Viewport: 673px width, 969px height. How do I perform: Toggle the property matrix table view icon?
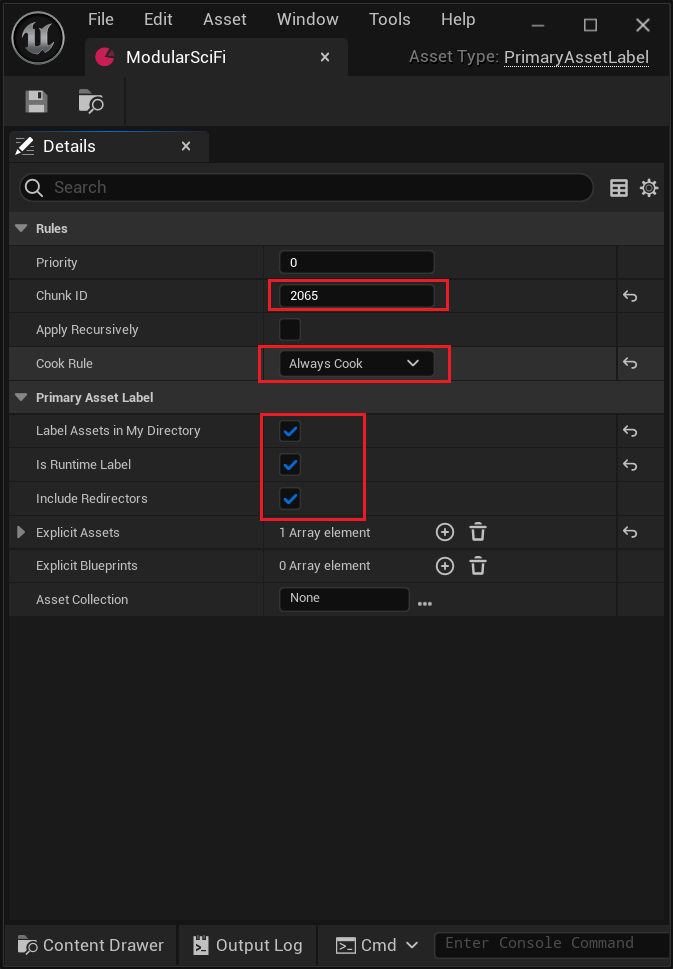coord(619,188)
